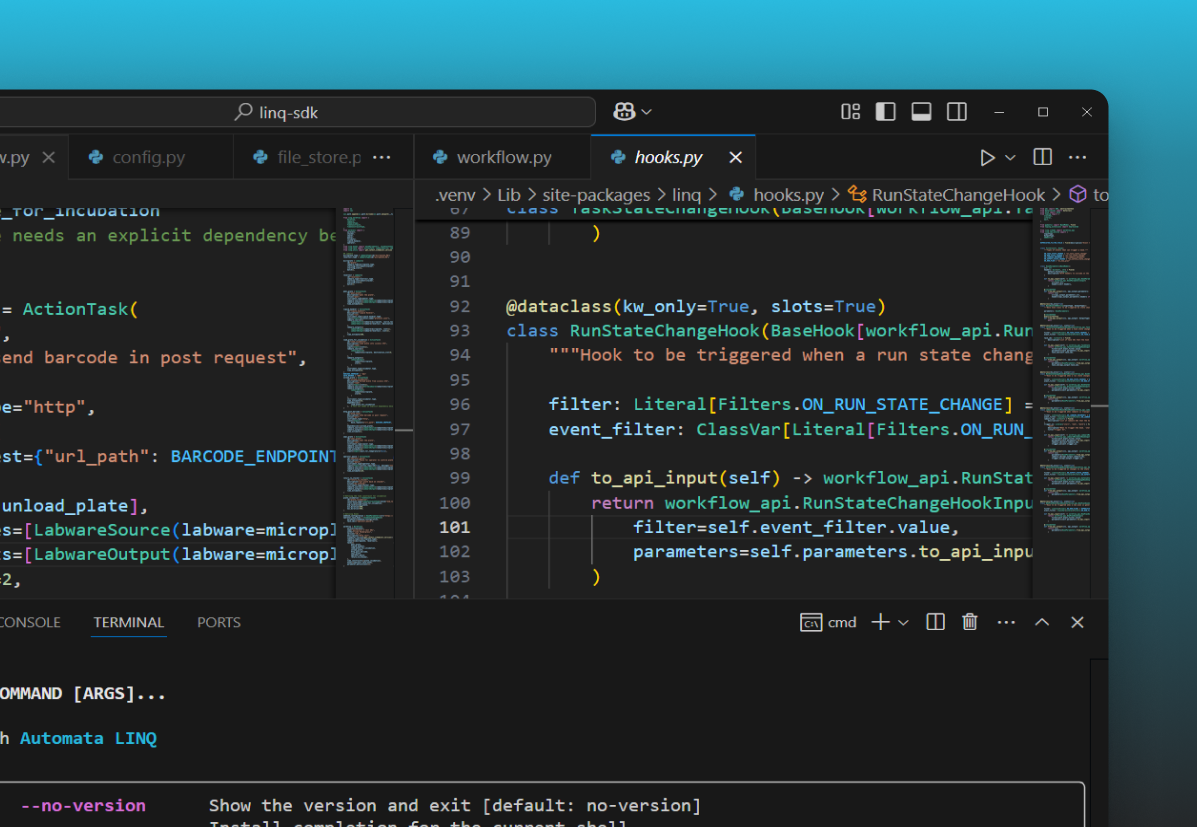Open the Copilot menu in the title bar

click(x=632, y=111)
